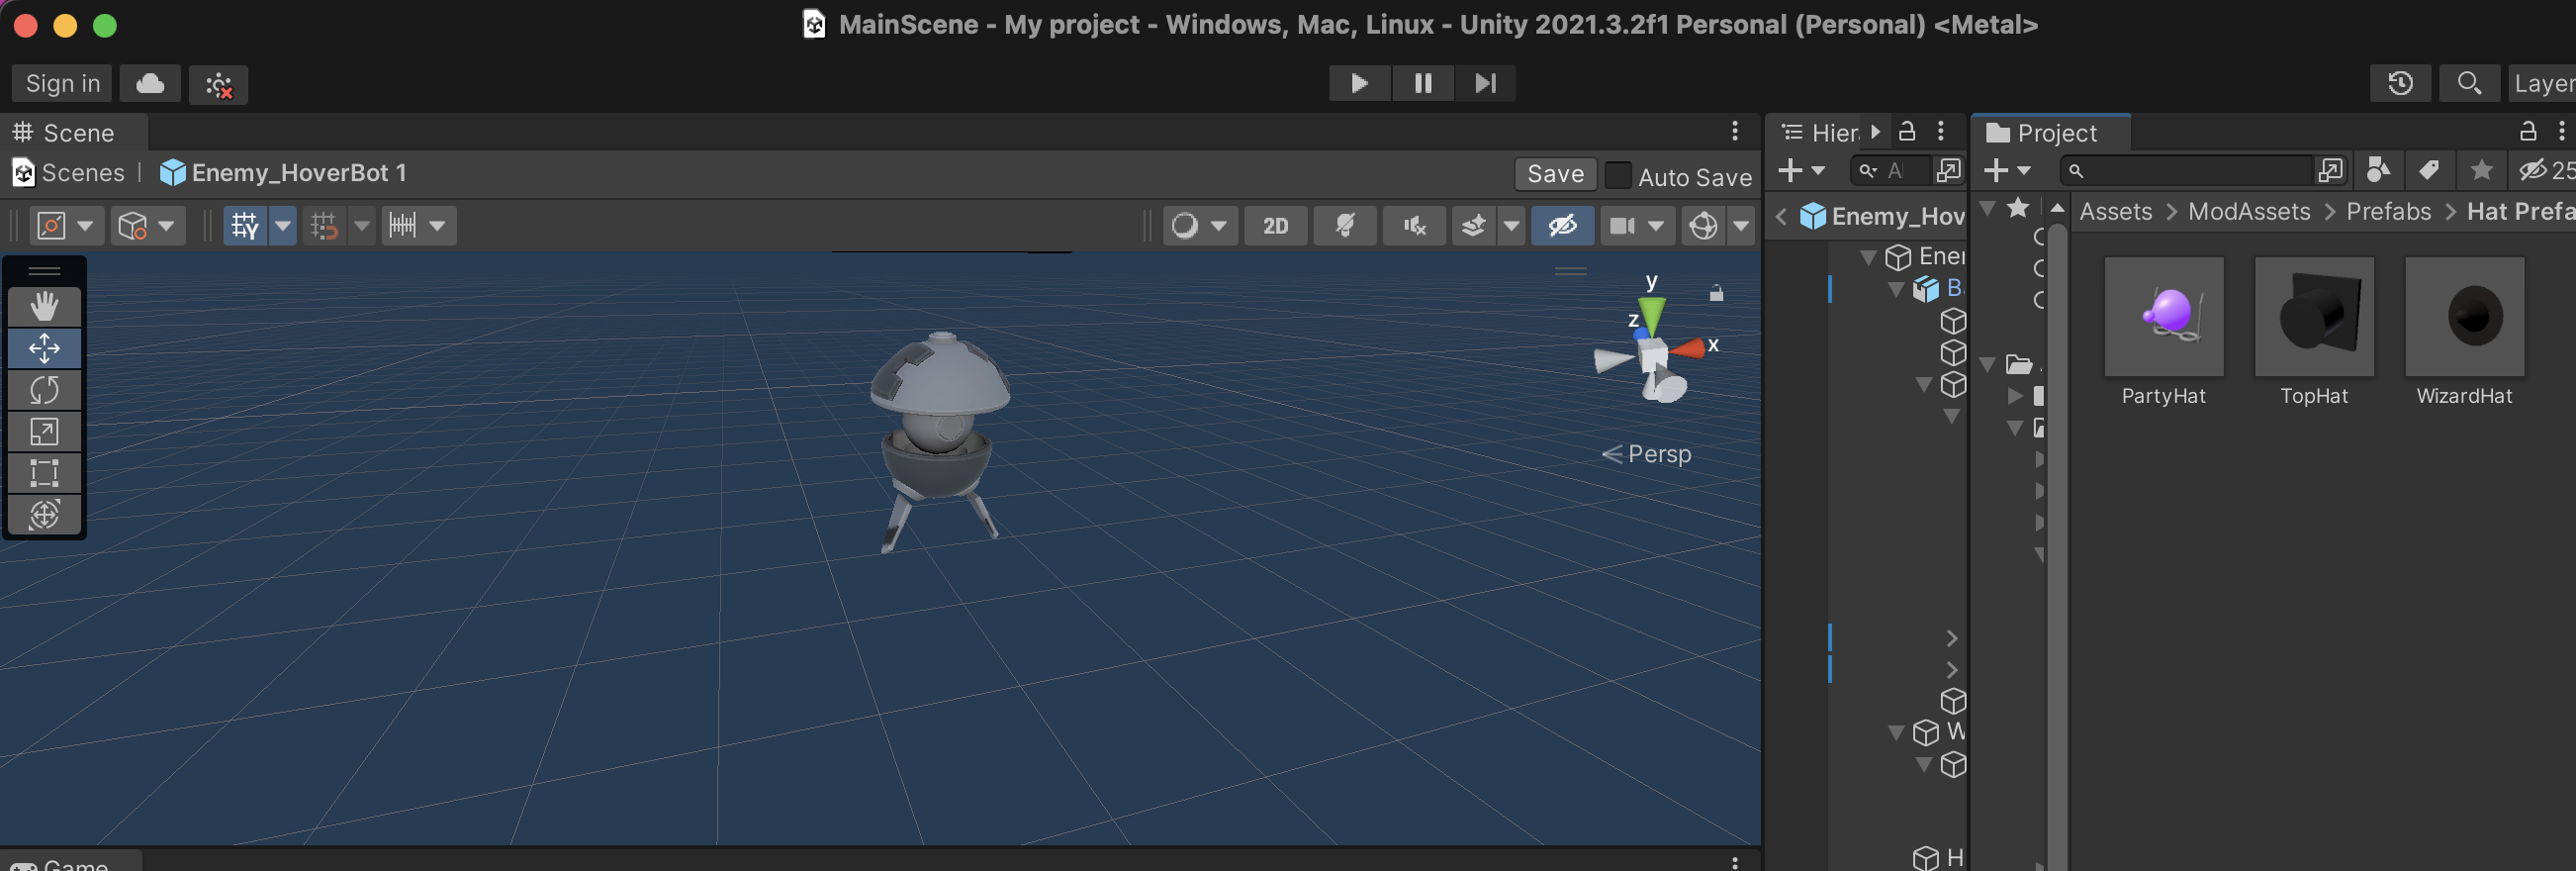The width and height of the screenshot is (2576, 871).
Task: Open the Project create plus dropdown
Action: tap(2006, 171)
